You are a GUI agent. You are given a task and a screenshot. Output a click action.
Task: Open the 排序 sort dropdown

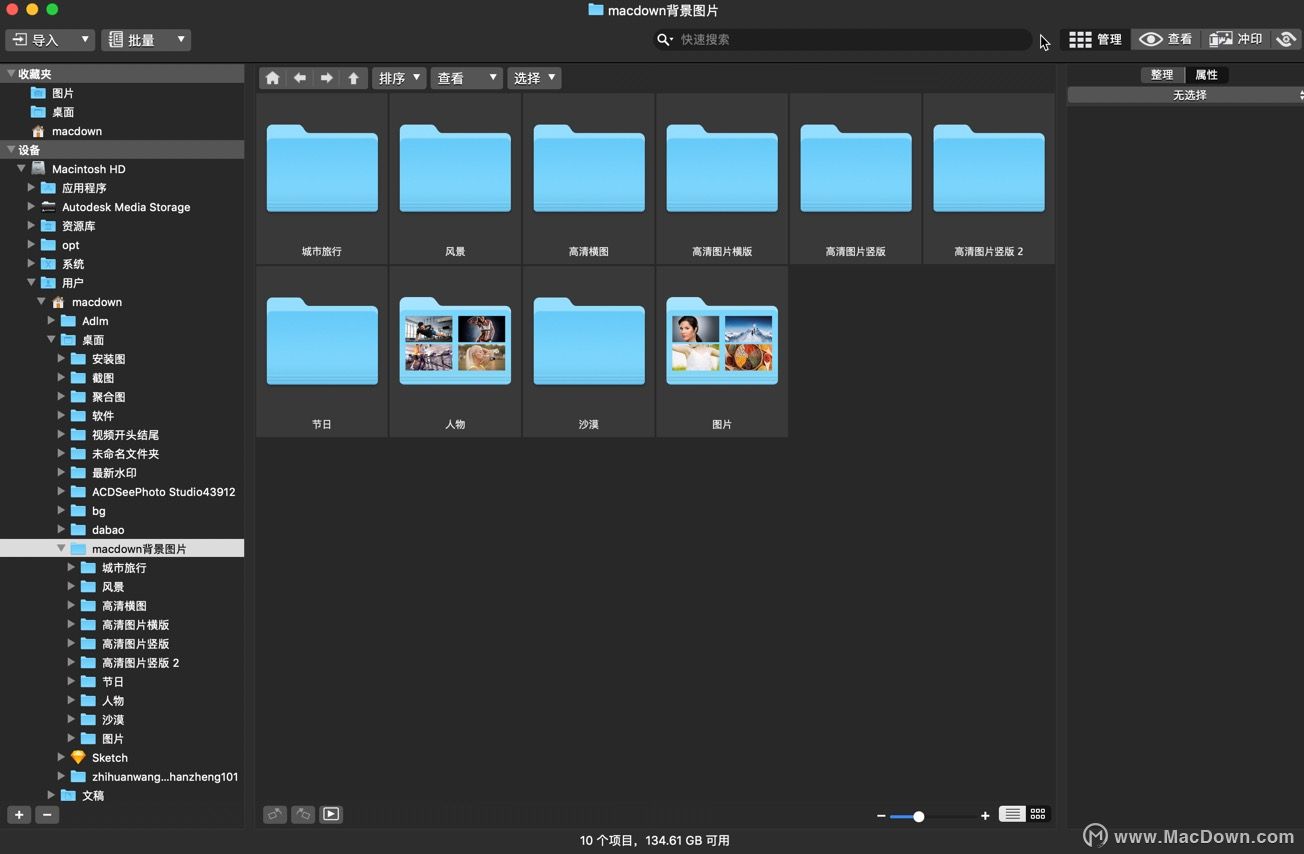[399, 78]
